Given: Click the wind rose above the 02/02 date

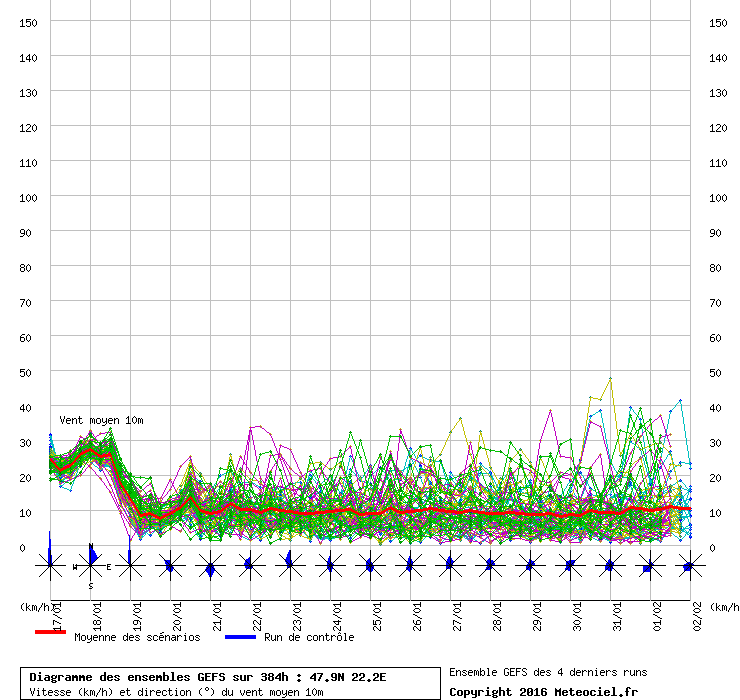Looking at the screenshot, I should click(690, 566).
